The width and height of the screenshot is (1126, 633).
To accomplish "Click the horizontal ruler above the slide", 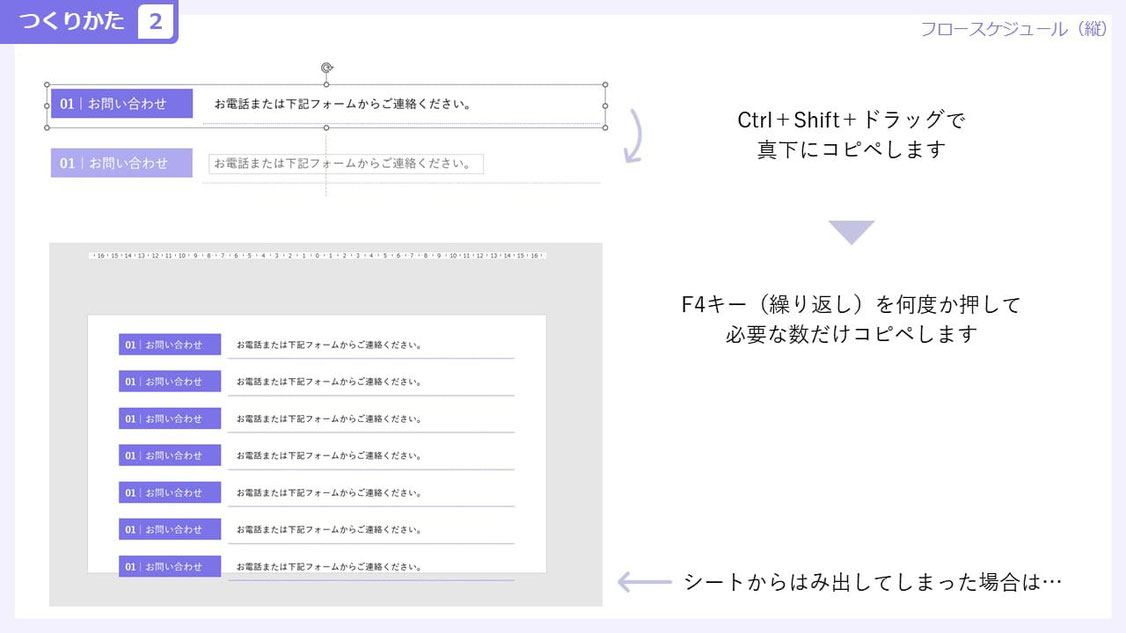I will (317, 255).
